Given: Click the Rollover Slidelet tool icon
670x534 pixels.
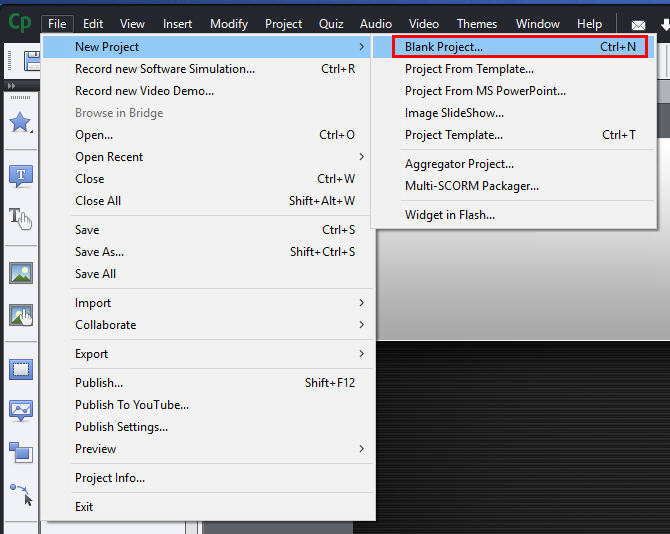Looking at the screenshot, I should coord(21,411).
